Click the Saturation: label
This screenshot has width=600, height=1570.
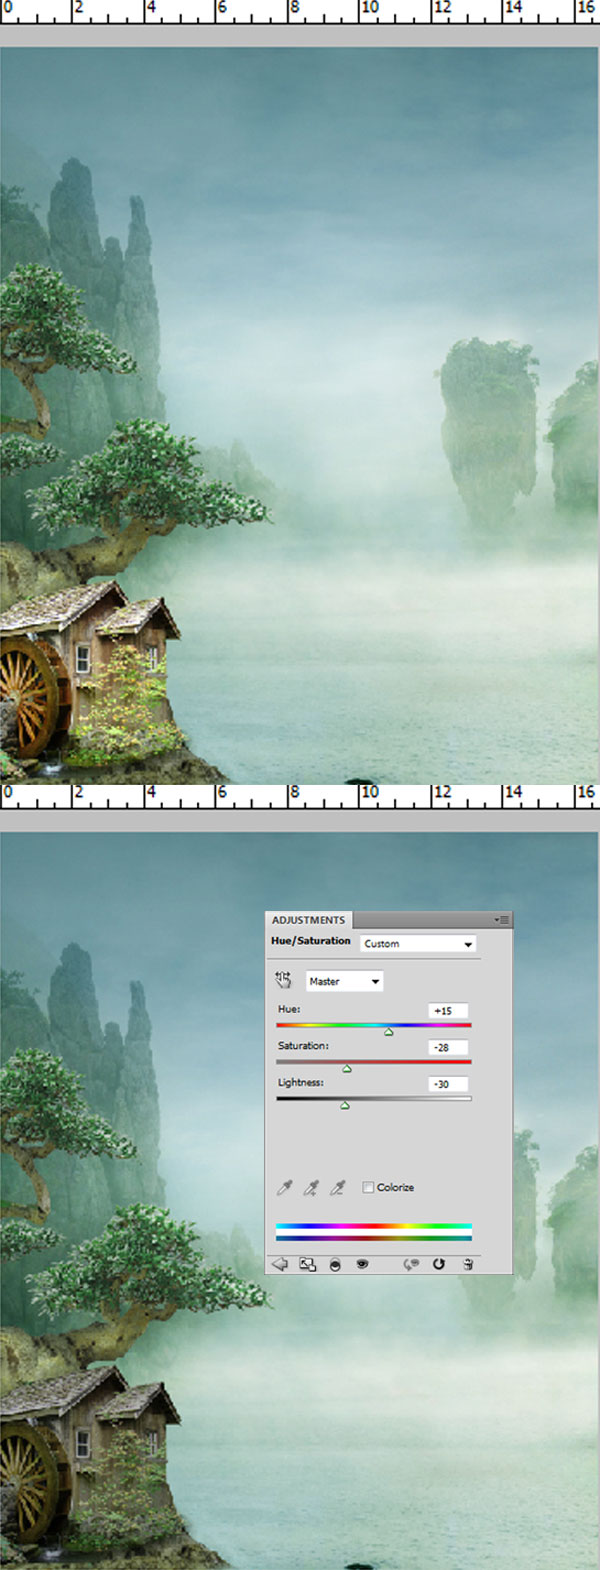[x=303, y=1046]
